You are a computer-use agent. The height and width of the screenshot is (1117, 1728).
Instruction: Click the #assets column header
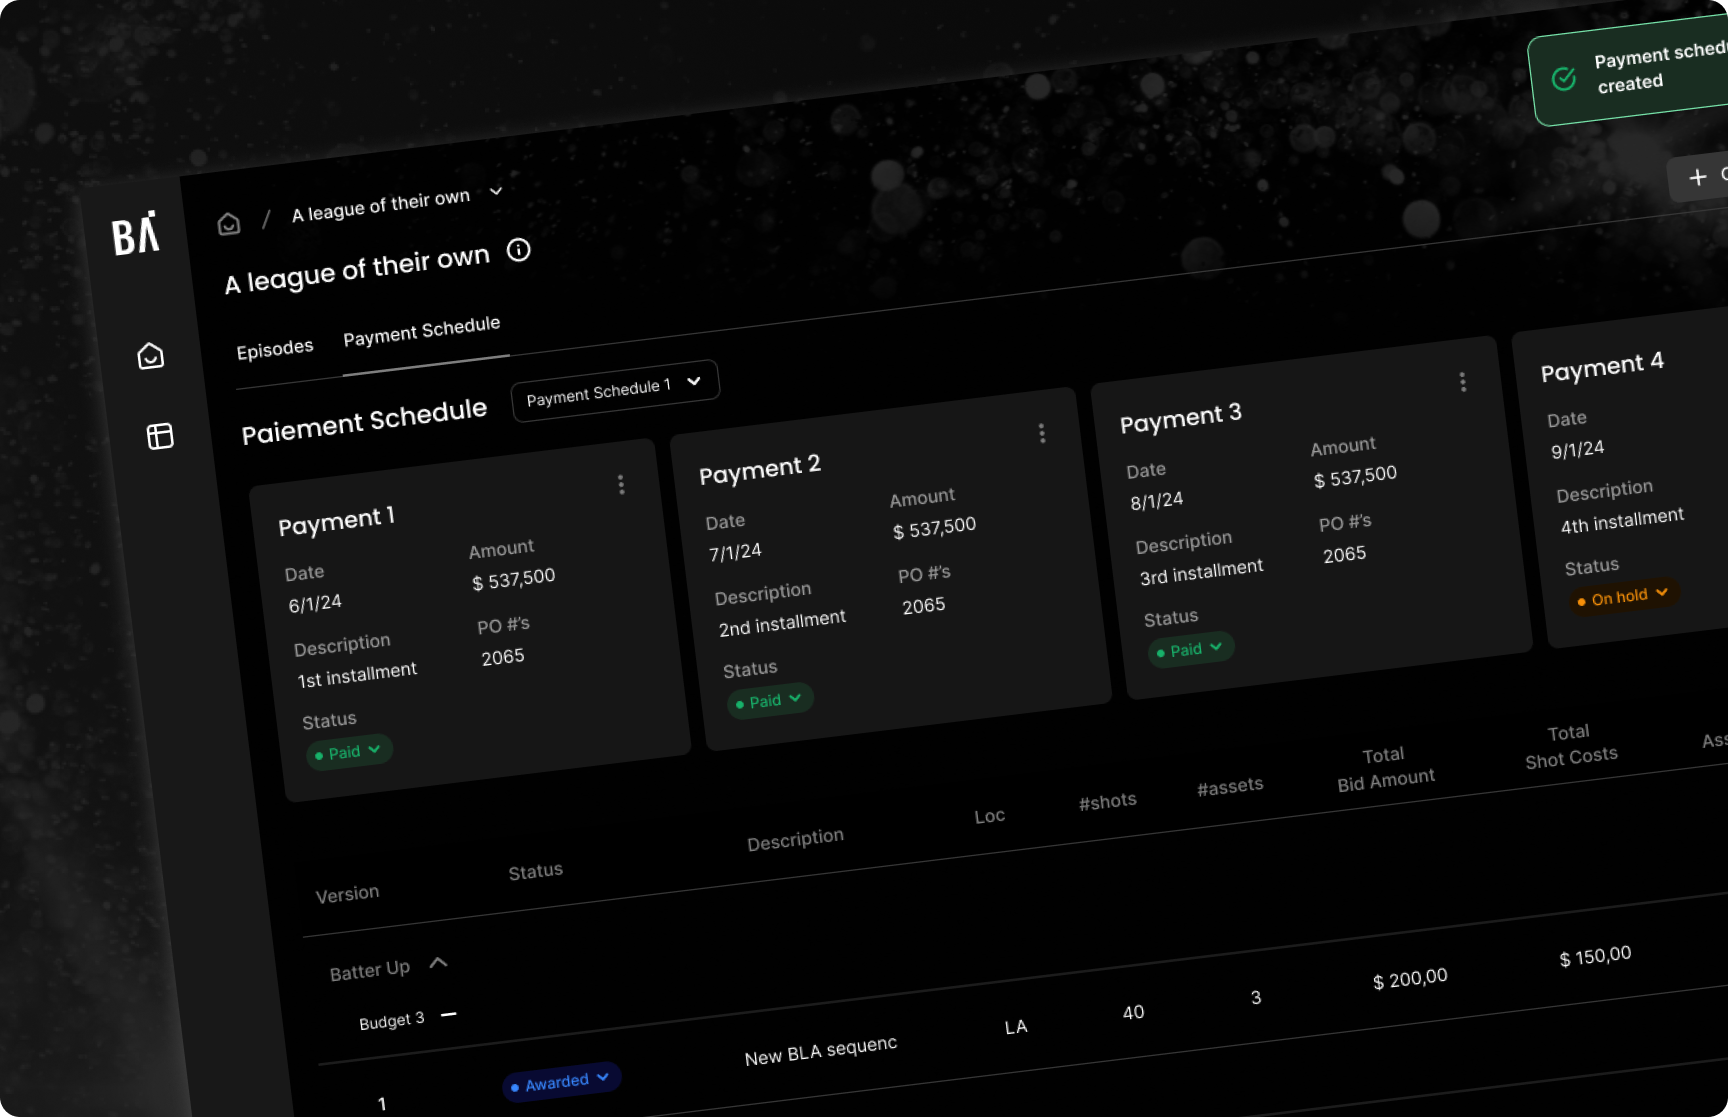[x=1231, y=787]
